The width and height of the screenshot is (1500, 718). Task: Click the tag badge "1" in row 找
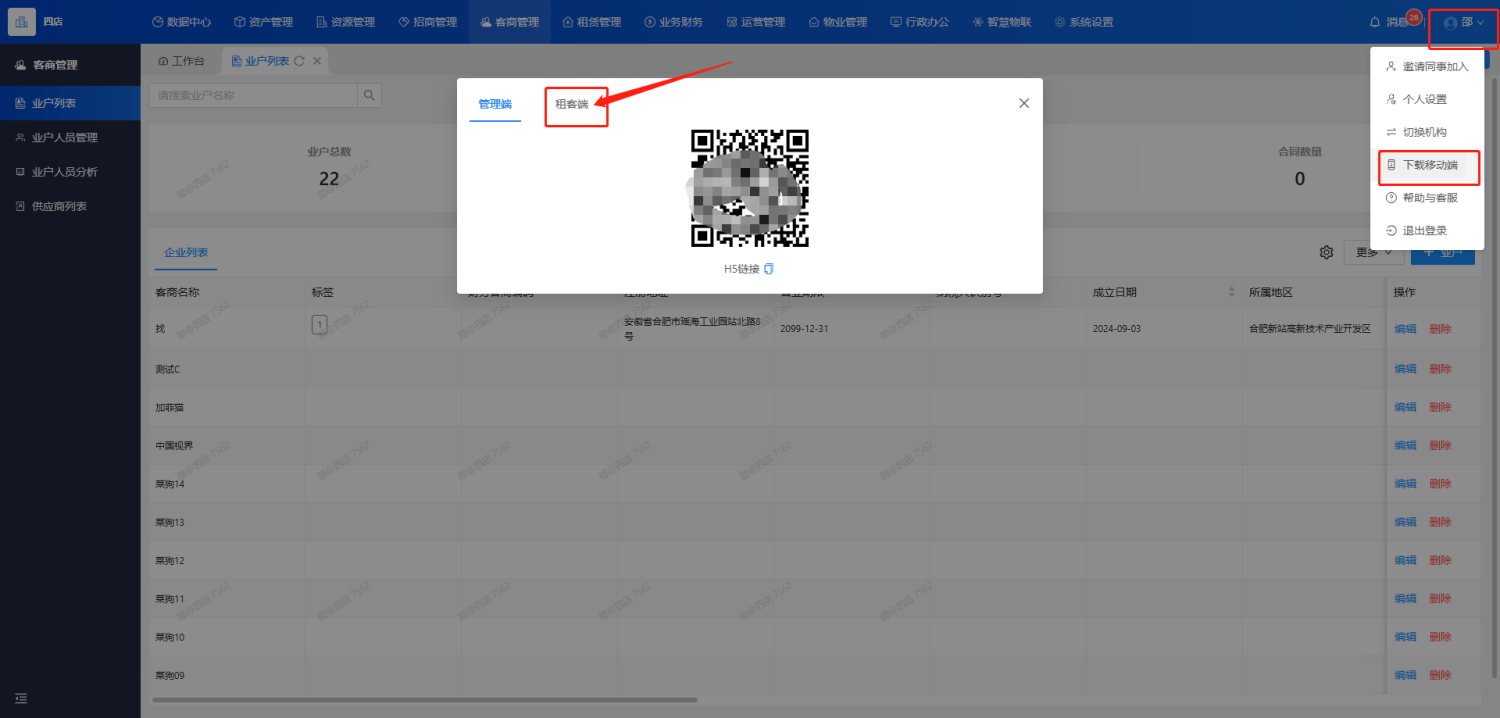[319, 324]
